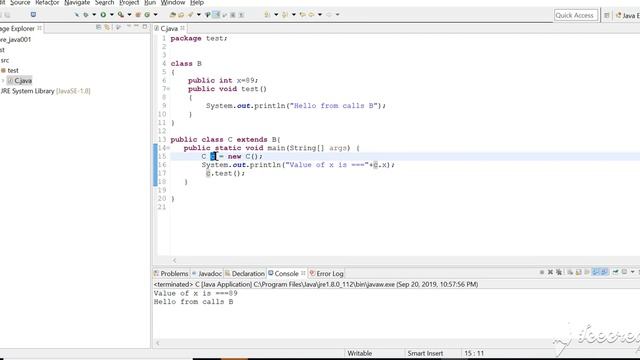Click the Open Perspective icon

(x=607, y=15)
